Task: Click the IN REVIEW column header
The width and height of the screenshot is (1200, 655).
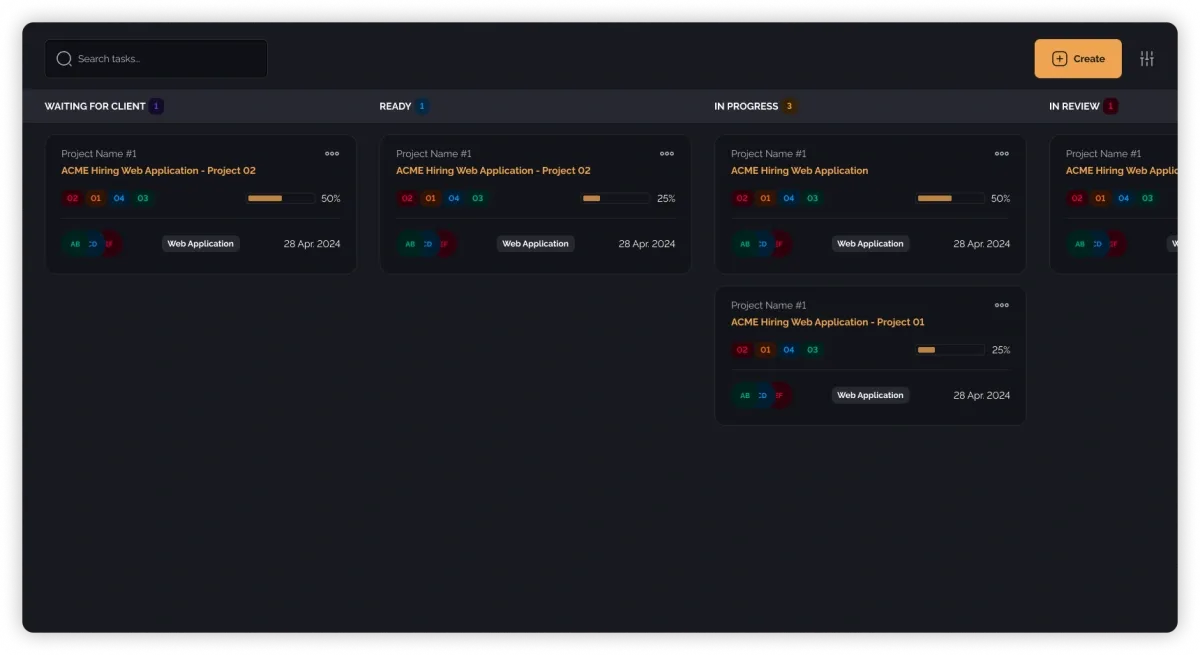Action: click(x=1075, y=106)
